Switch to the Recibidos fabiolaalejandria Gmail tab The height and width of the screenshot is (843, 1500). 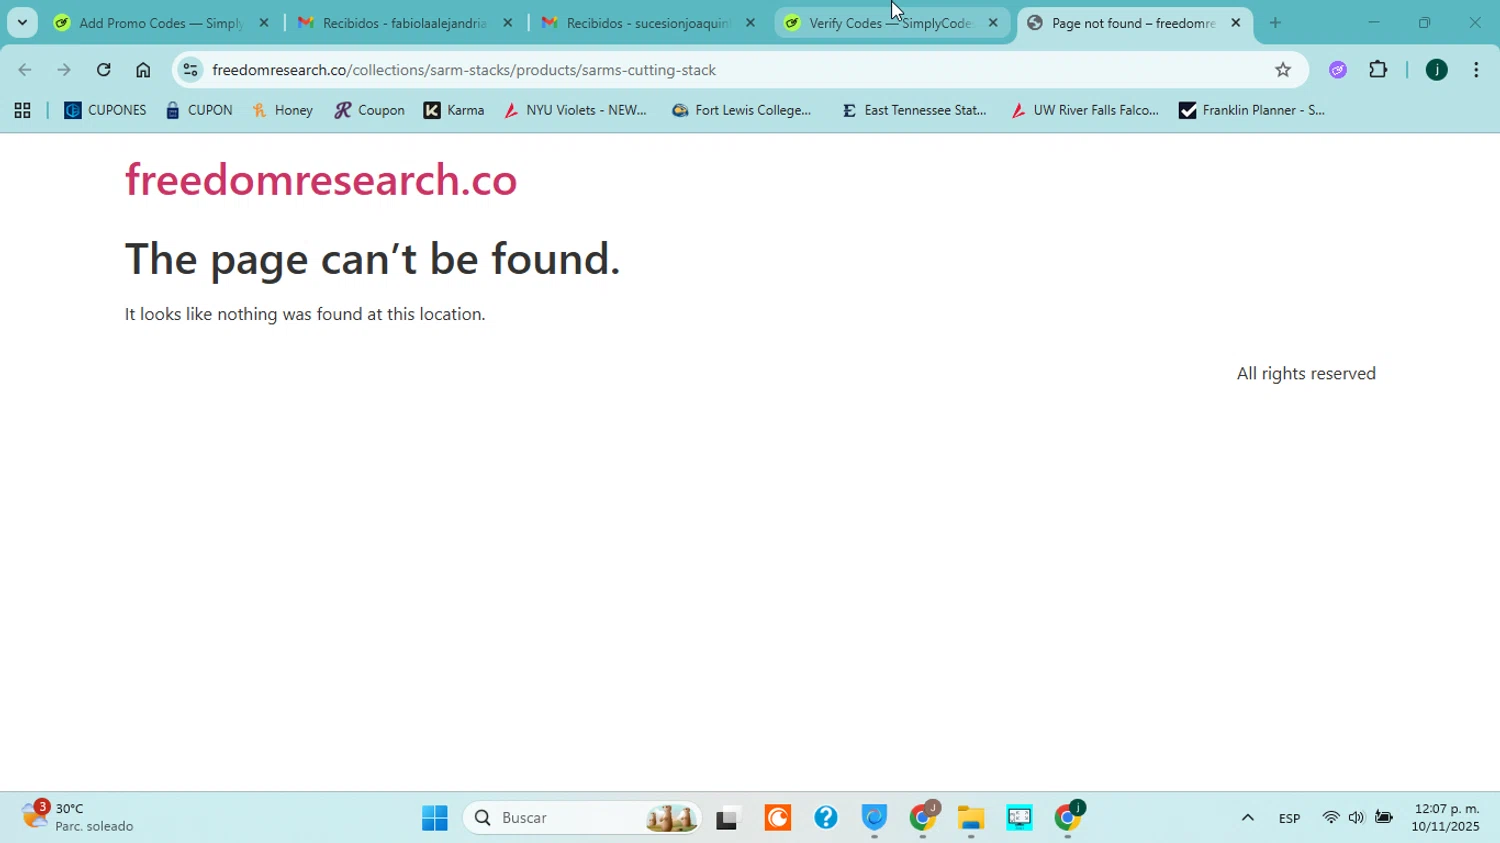405,22
